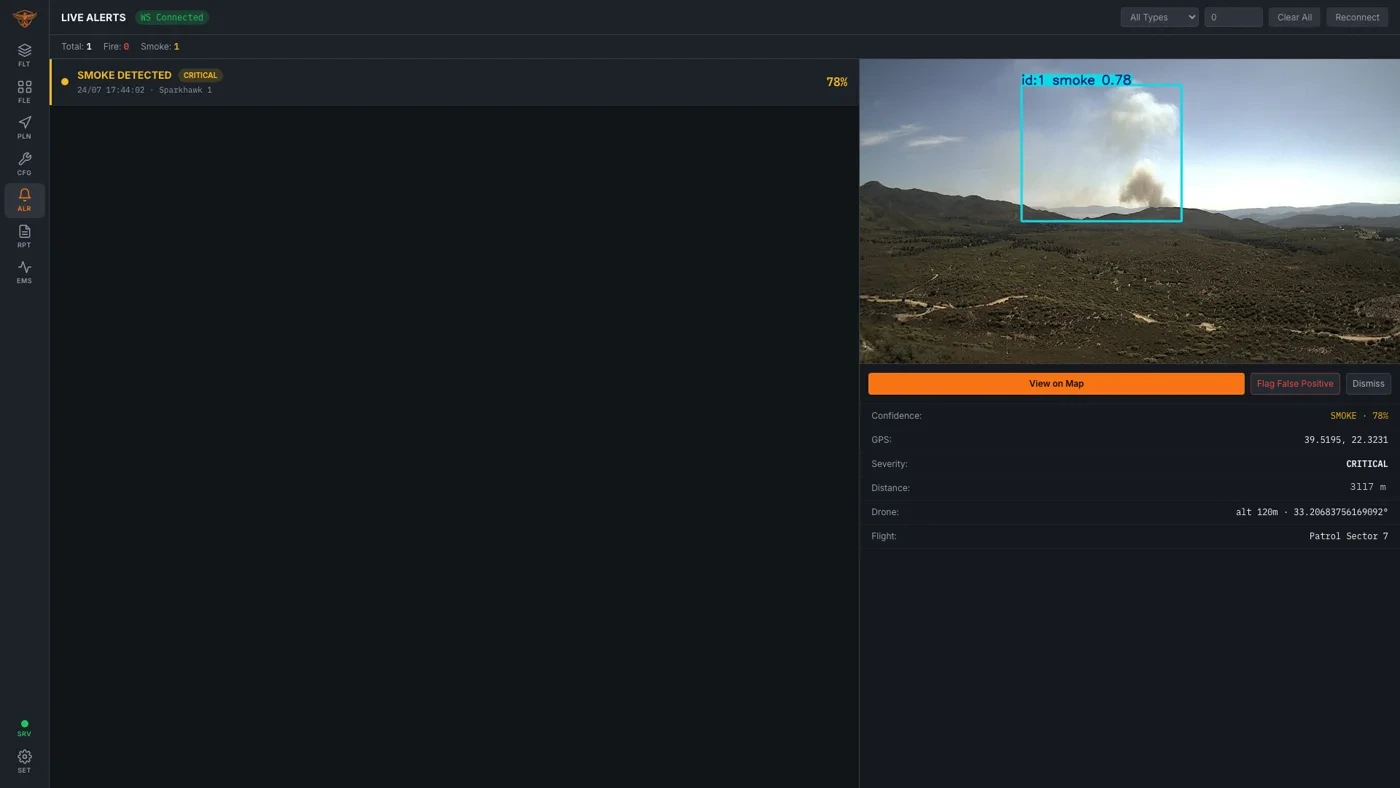Screen dimensions: 1400x788
Task: Click the Reconnect button
Action: 1357,17
